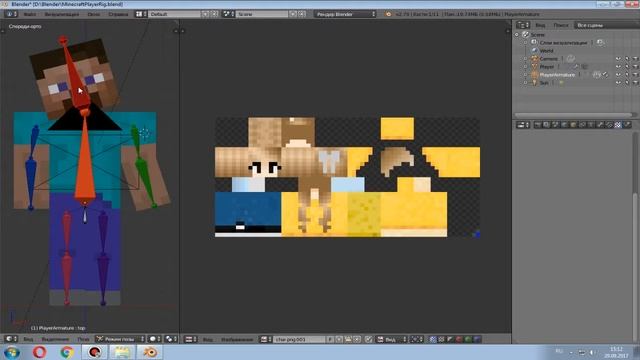This screenshot has width=640, height=360.
Task: Open the World tab in properties editor
Action: pos(564,125)
